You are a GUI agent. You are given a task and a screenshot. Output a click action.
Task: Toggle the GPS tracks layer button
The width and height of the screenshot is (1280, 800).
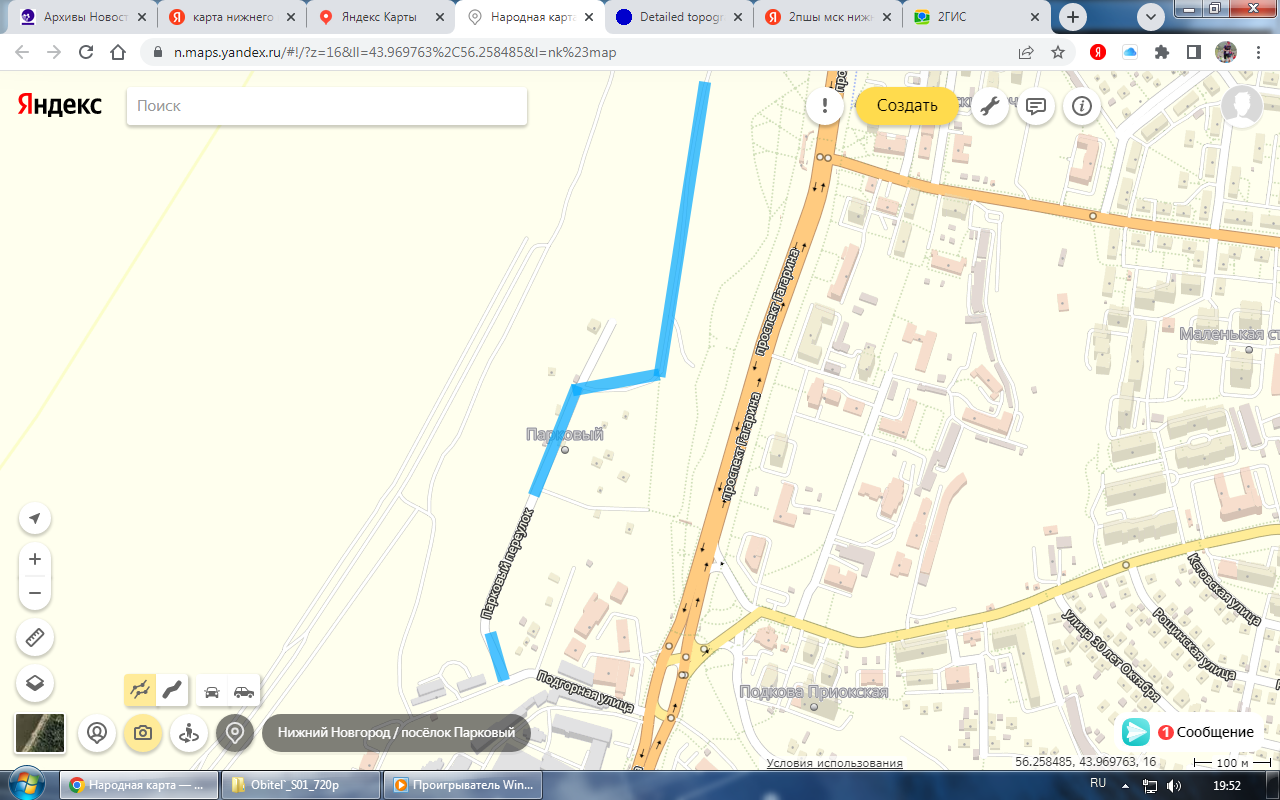tap(140, 689)
